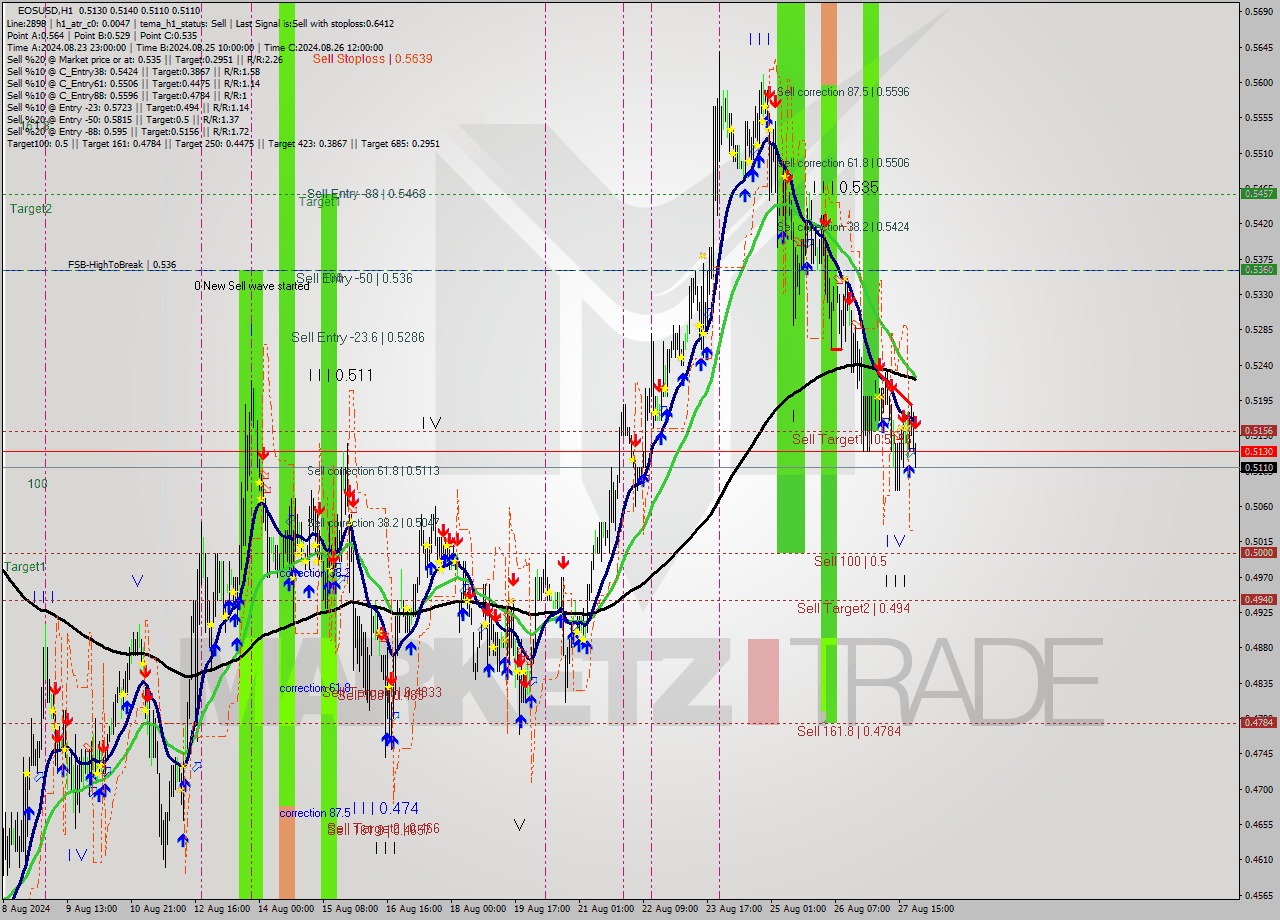Click price axis value 0.5690
The image size is (1280, 920).
tap(1258, 12)
